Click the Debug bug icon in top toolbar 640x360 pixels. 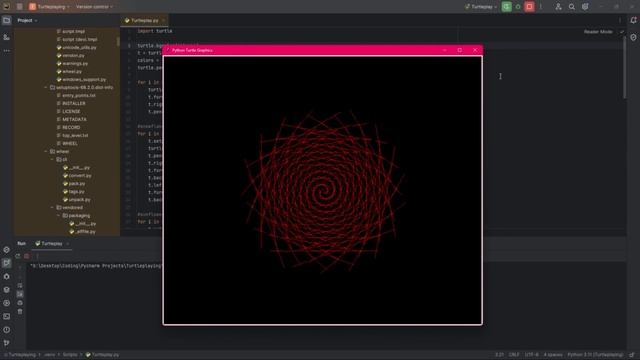[518, 7]
